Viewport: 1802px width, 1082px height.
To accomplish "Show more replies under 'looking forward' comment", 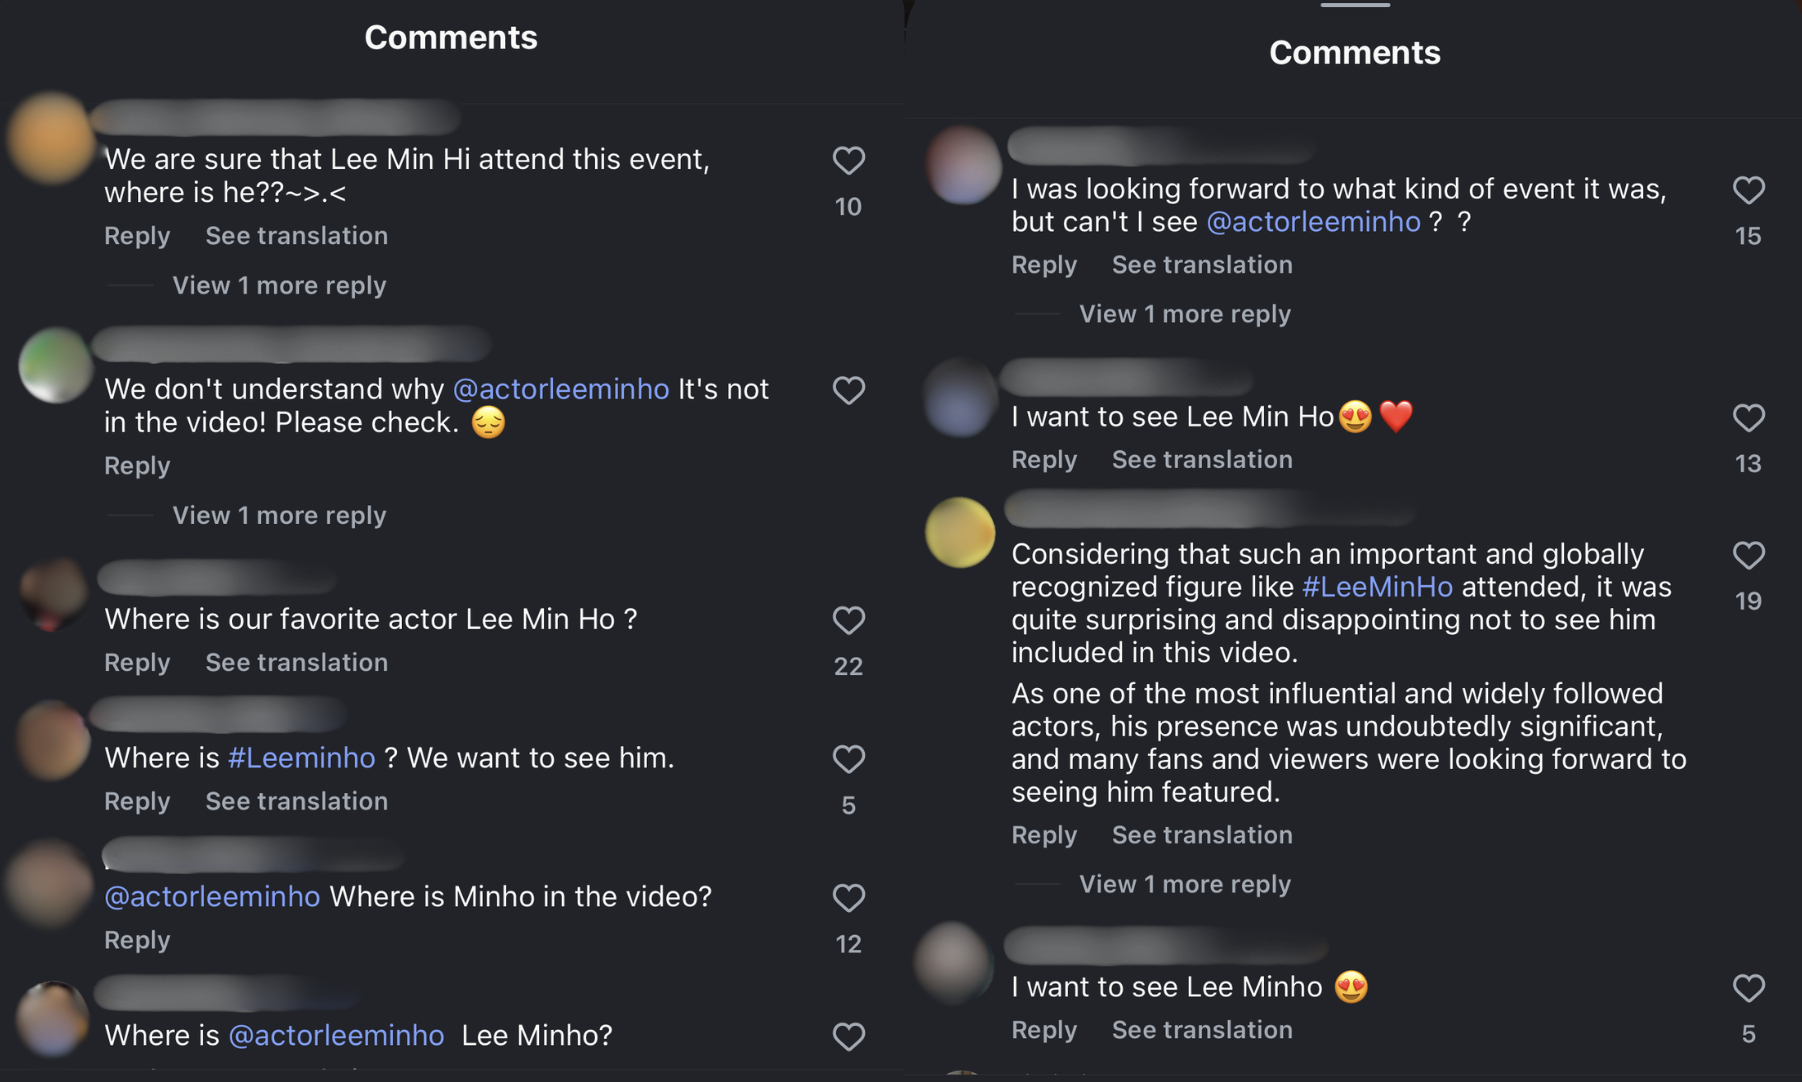I will (x=1184, y=314).
